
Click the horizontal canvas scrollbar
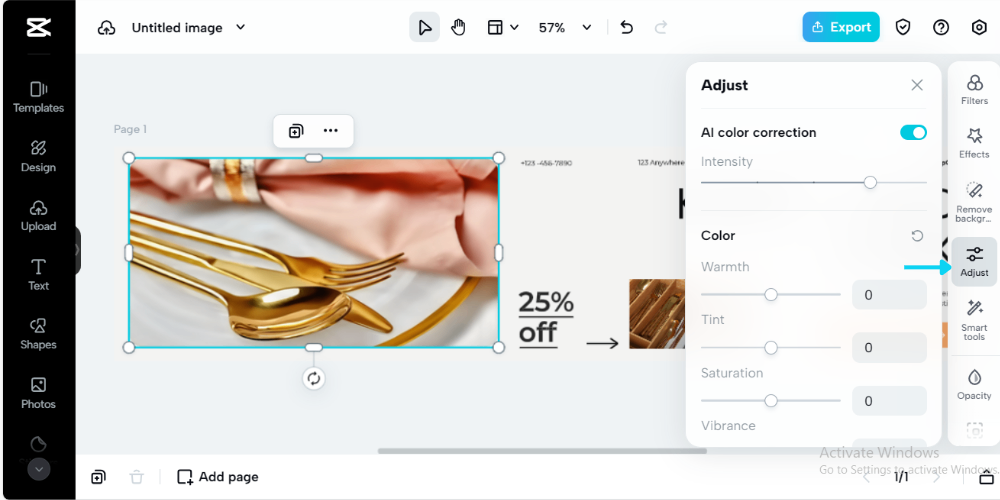pos(542,451)
